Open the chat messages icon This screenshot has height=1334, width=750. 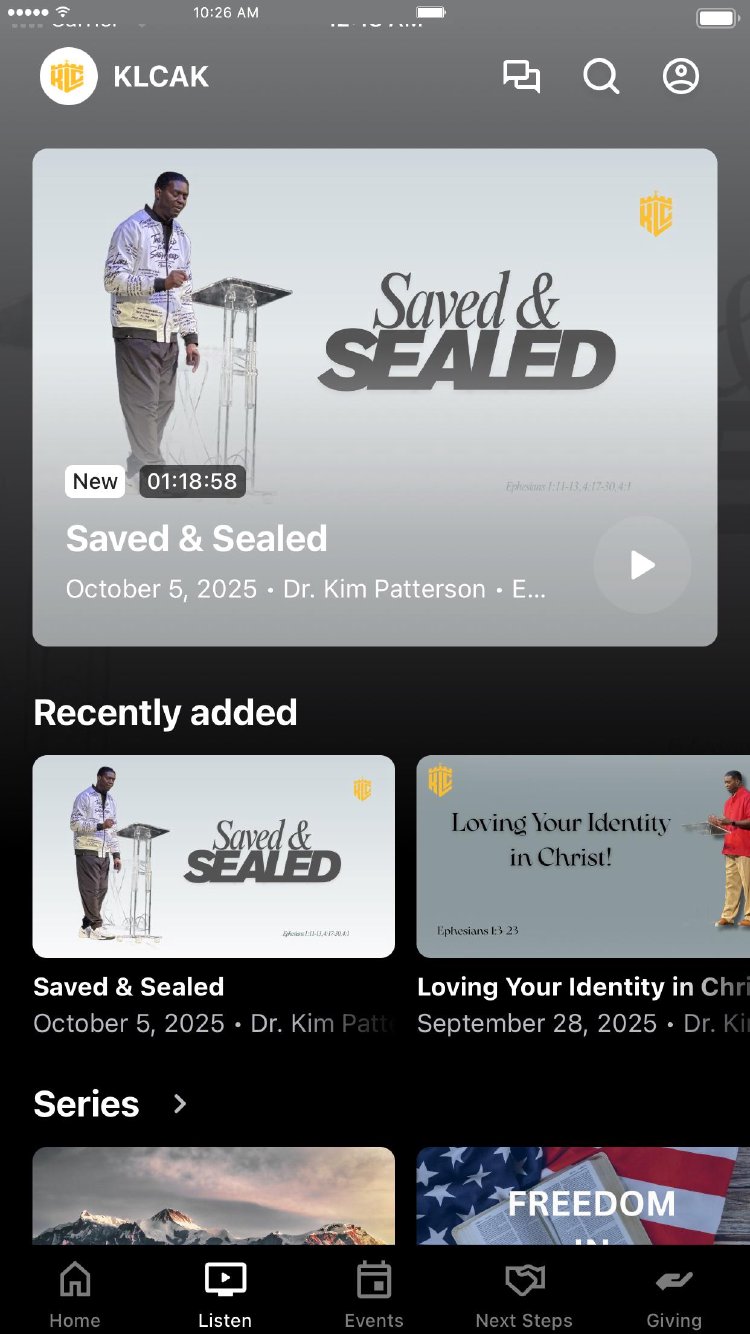521,77
